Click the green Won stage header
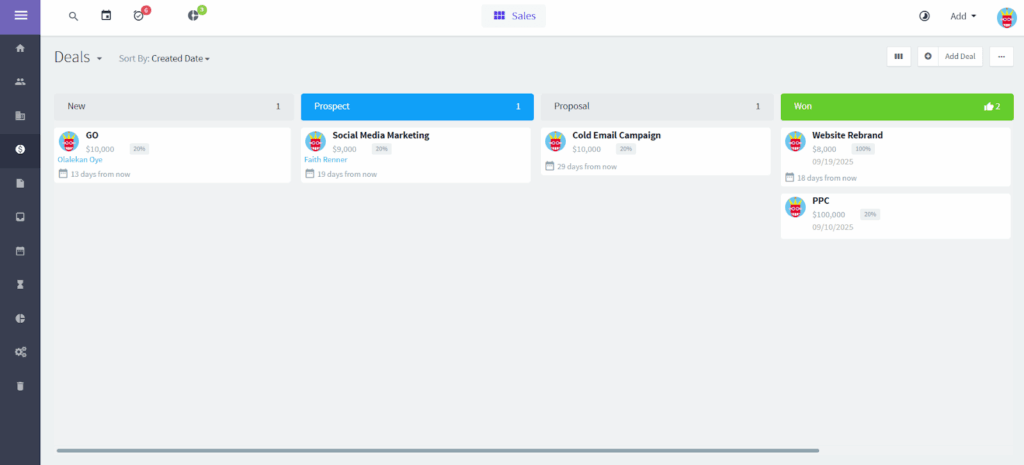This screenshot has width=1024, height=465. tap(896, 106)
